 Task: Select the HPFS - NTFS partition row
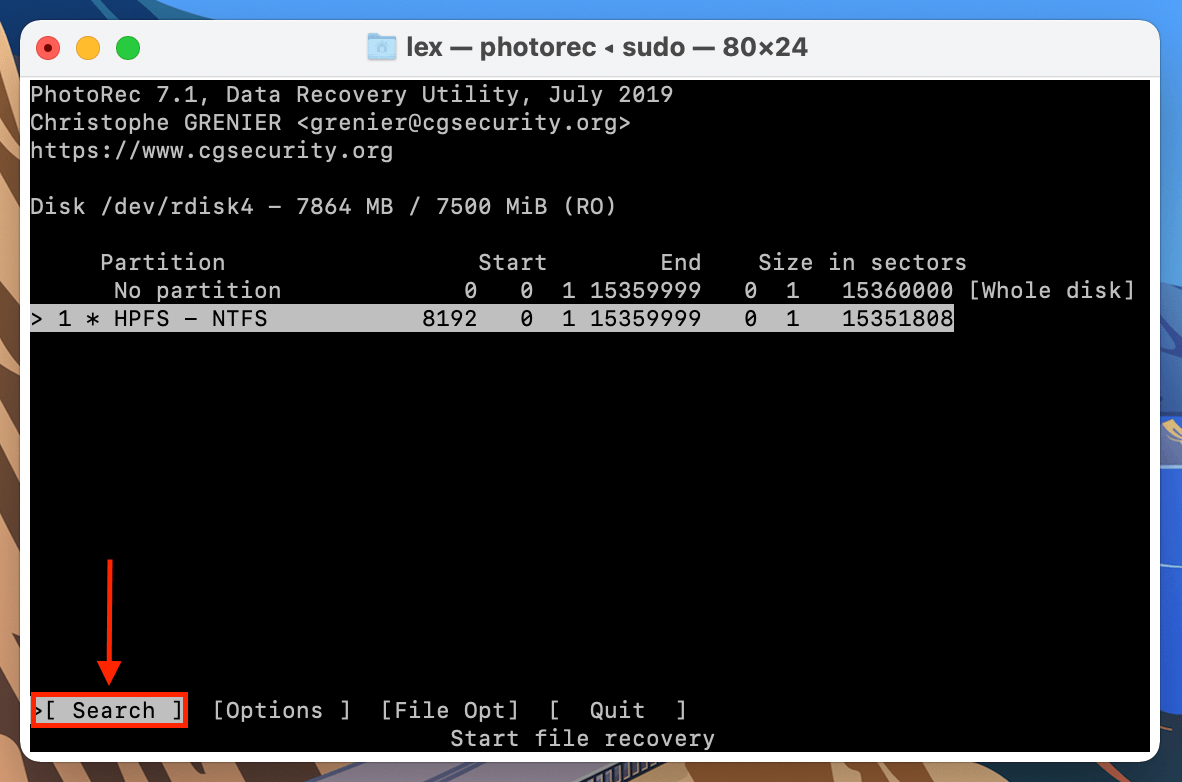coord(491,318)
